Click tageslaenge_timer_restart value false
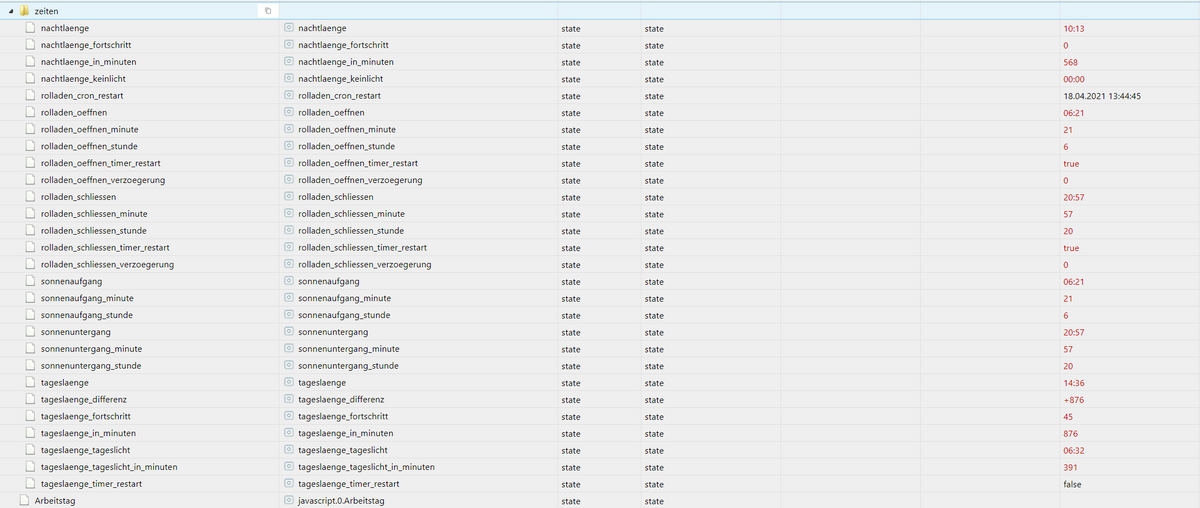The width and height of the screenshot is (1200, 508). [1072, 484]
